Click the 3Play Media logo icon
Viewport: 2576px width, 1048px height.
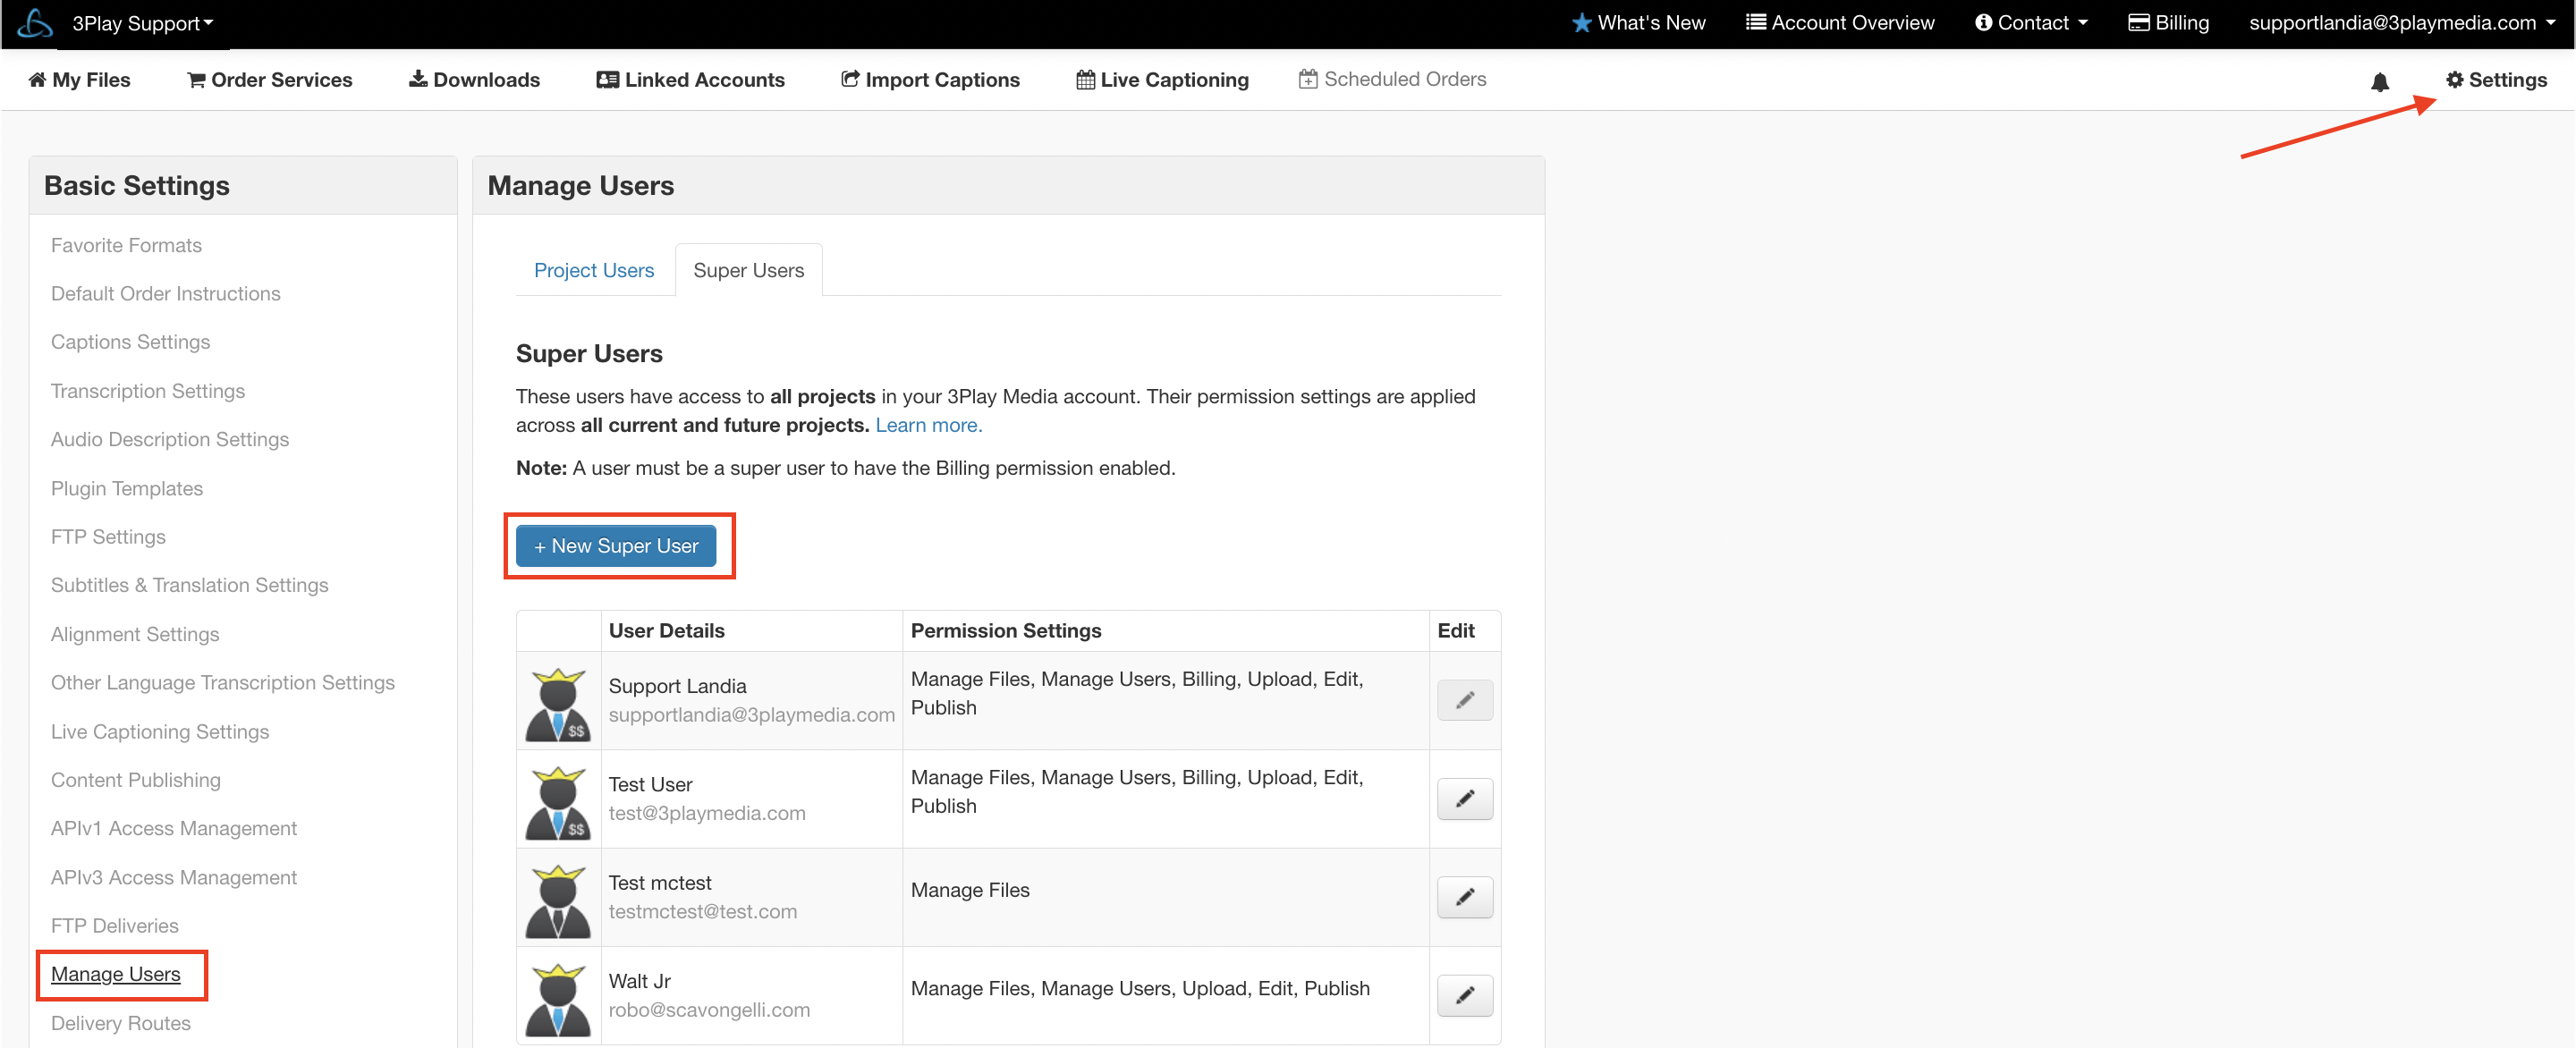tap(35, 23)
